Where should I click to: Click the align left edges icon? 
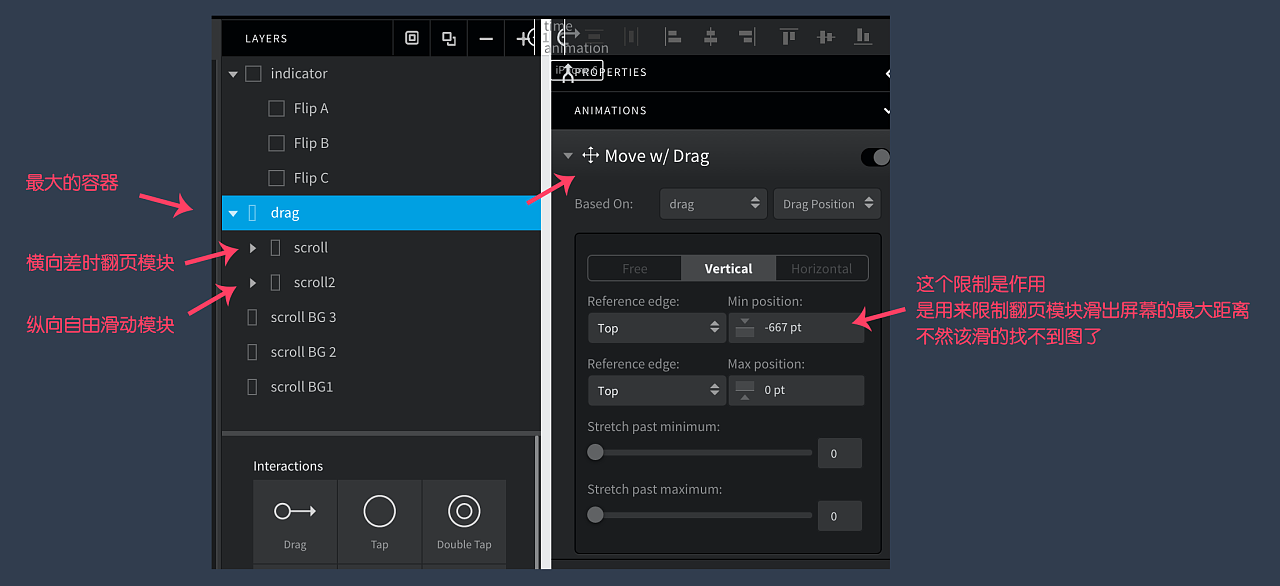point(674,37)
